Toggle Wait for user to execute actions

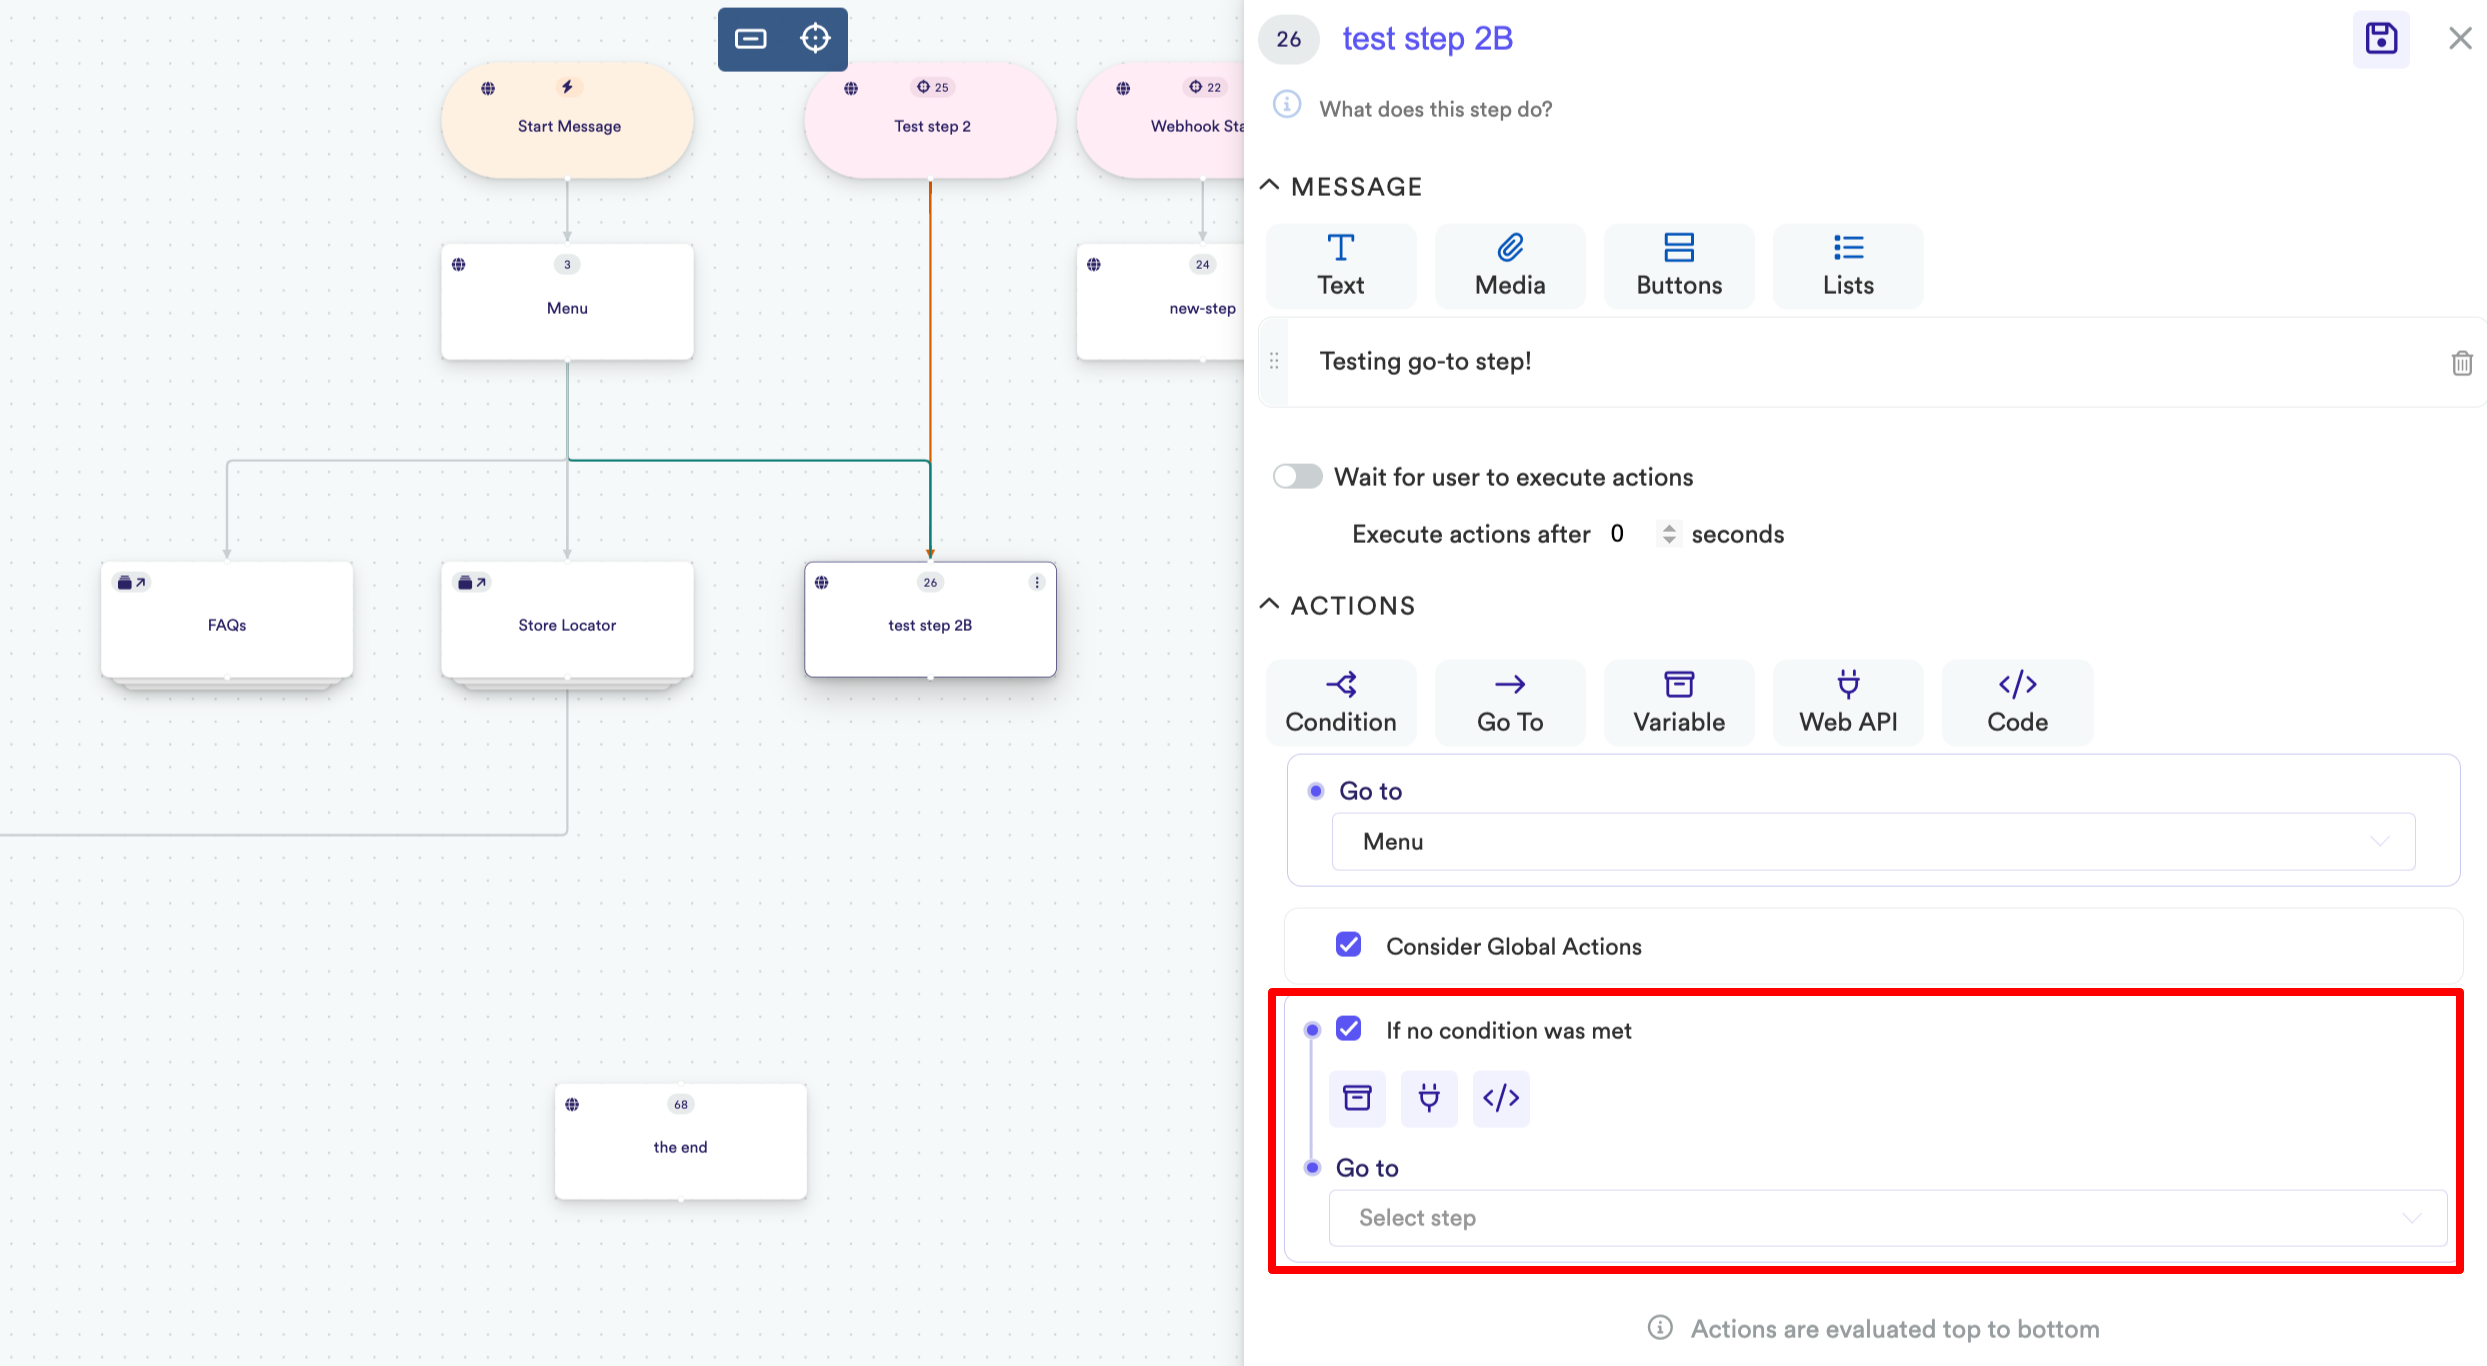1297,476
